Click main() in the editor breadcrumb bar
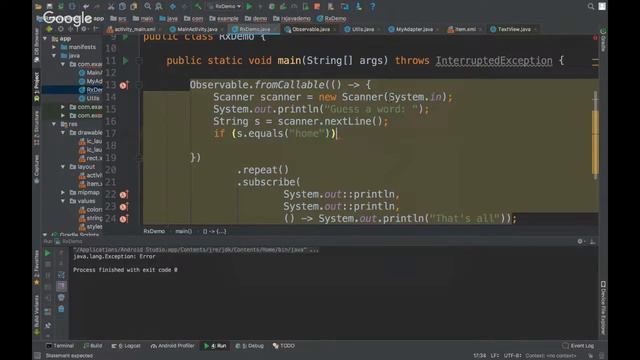The image size is (640, 360). (x=183, y=231)
